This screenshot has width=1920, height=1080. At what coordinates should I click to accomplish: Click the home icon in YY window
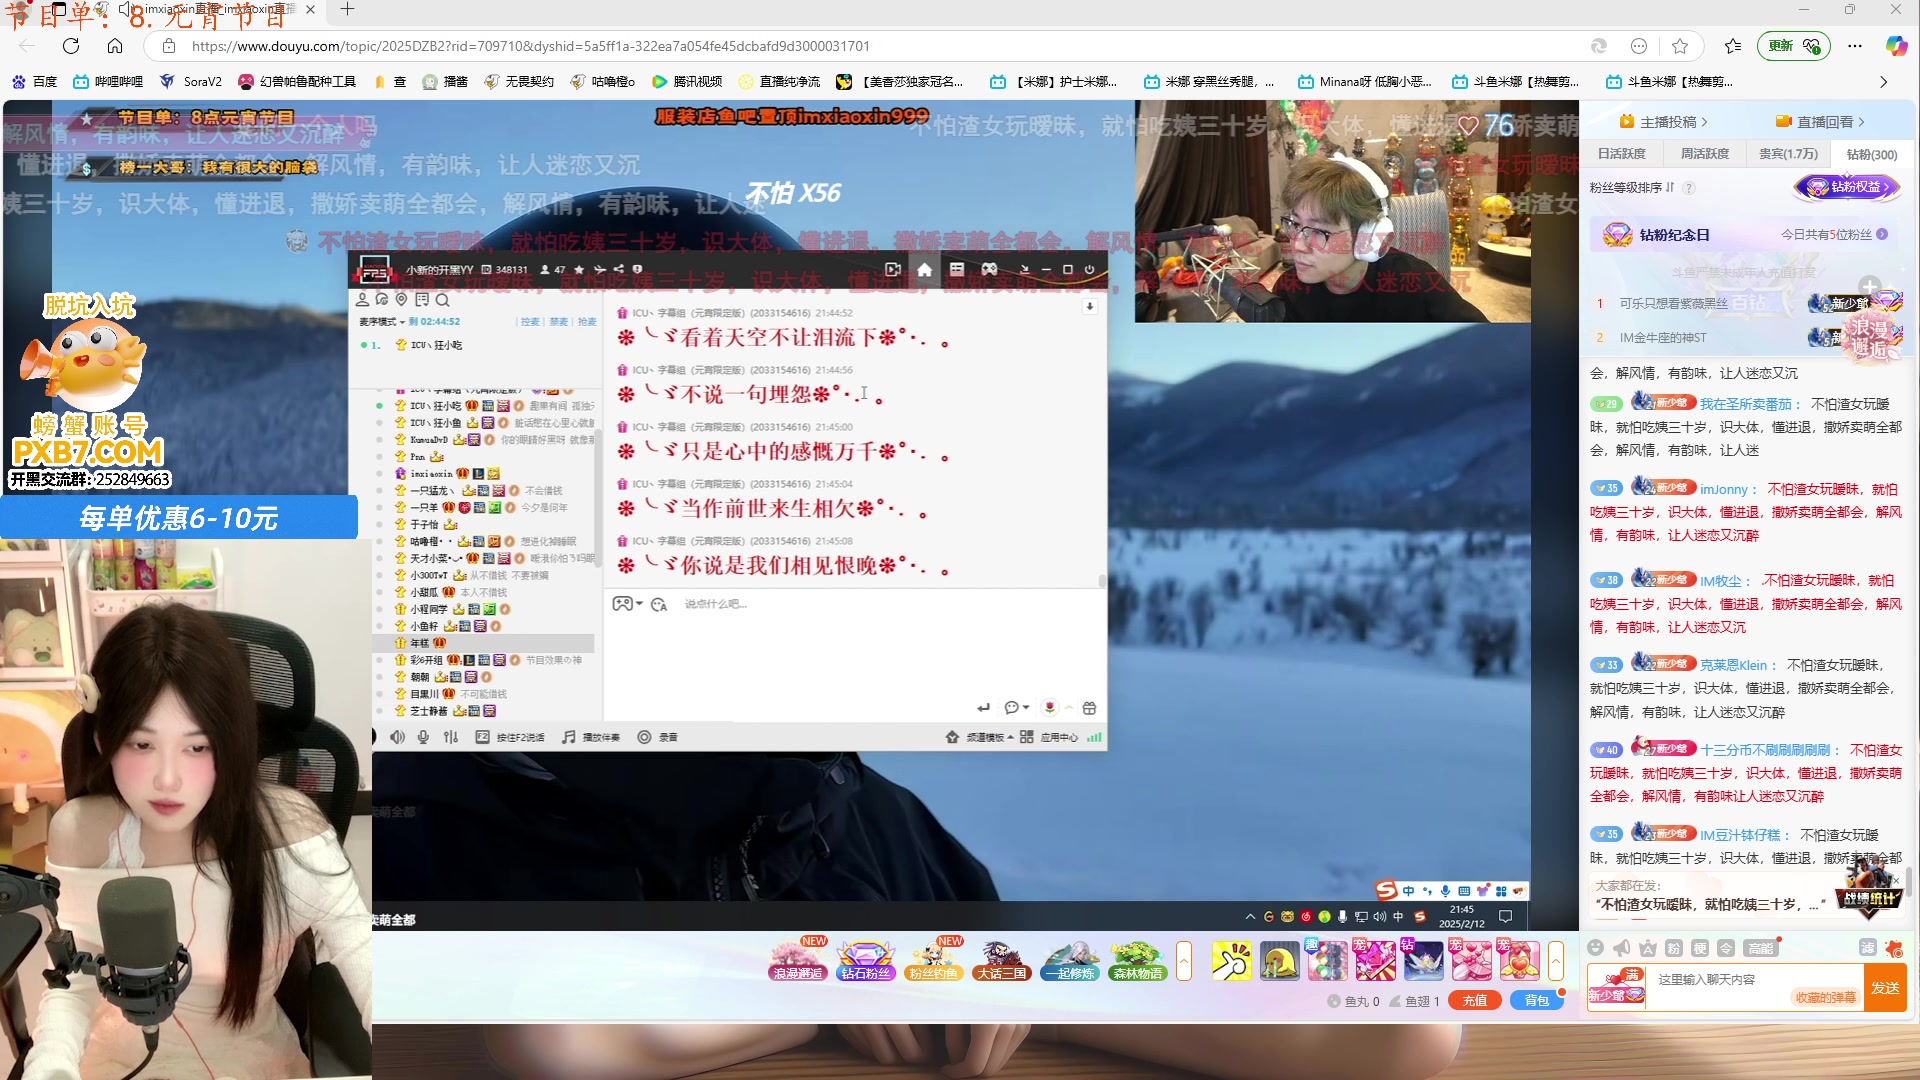coord(924,269)
